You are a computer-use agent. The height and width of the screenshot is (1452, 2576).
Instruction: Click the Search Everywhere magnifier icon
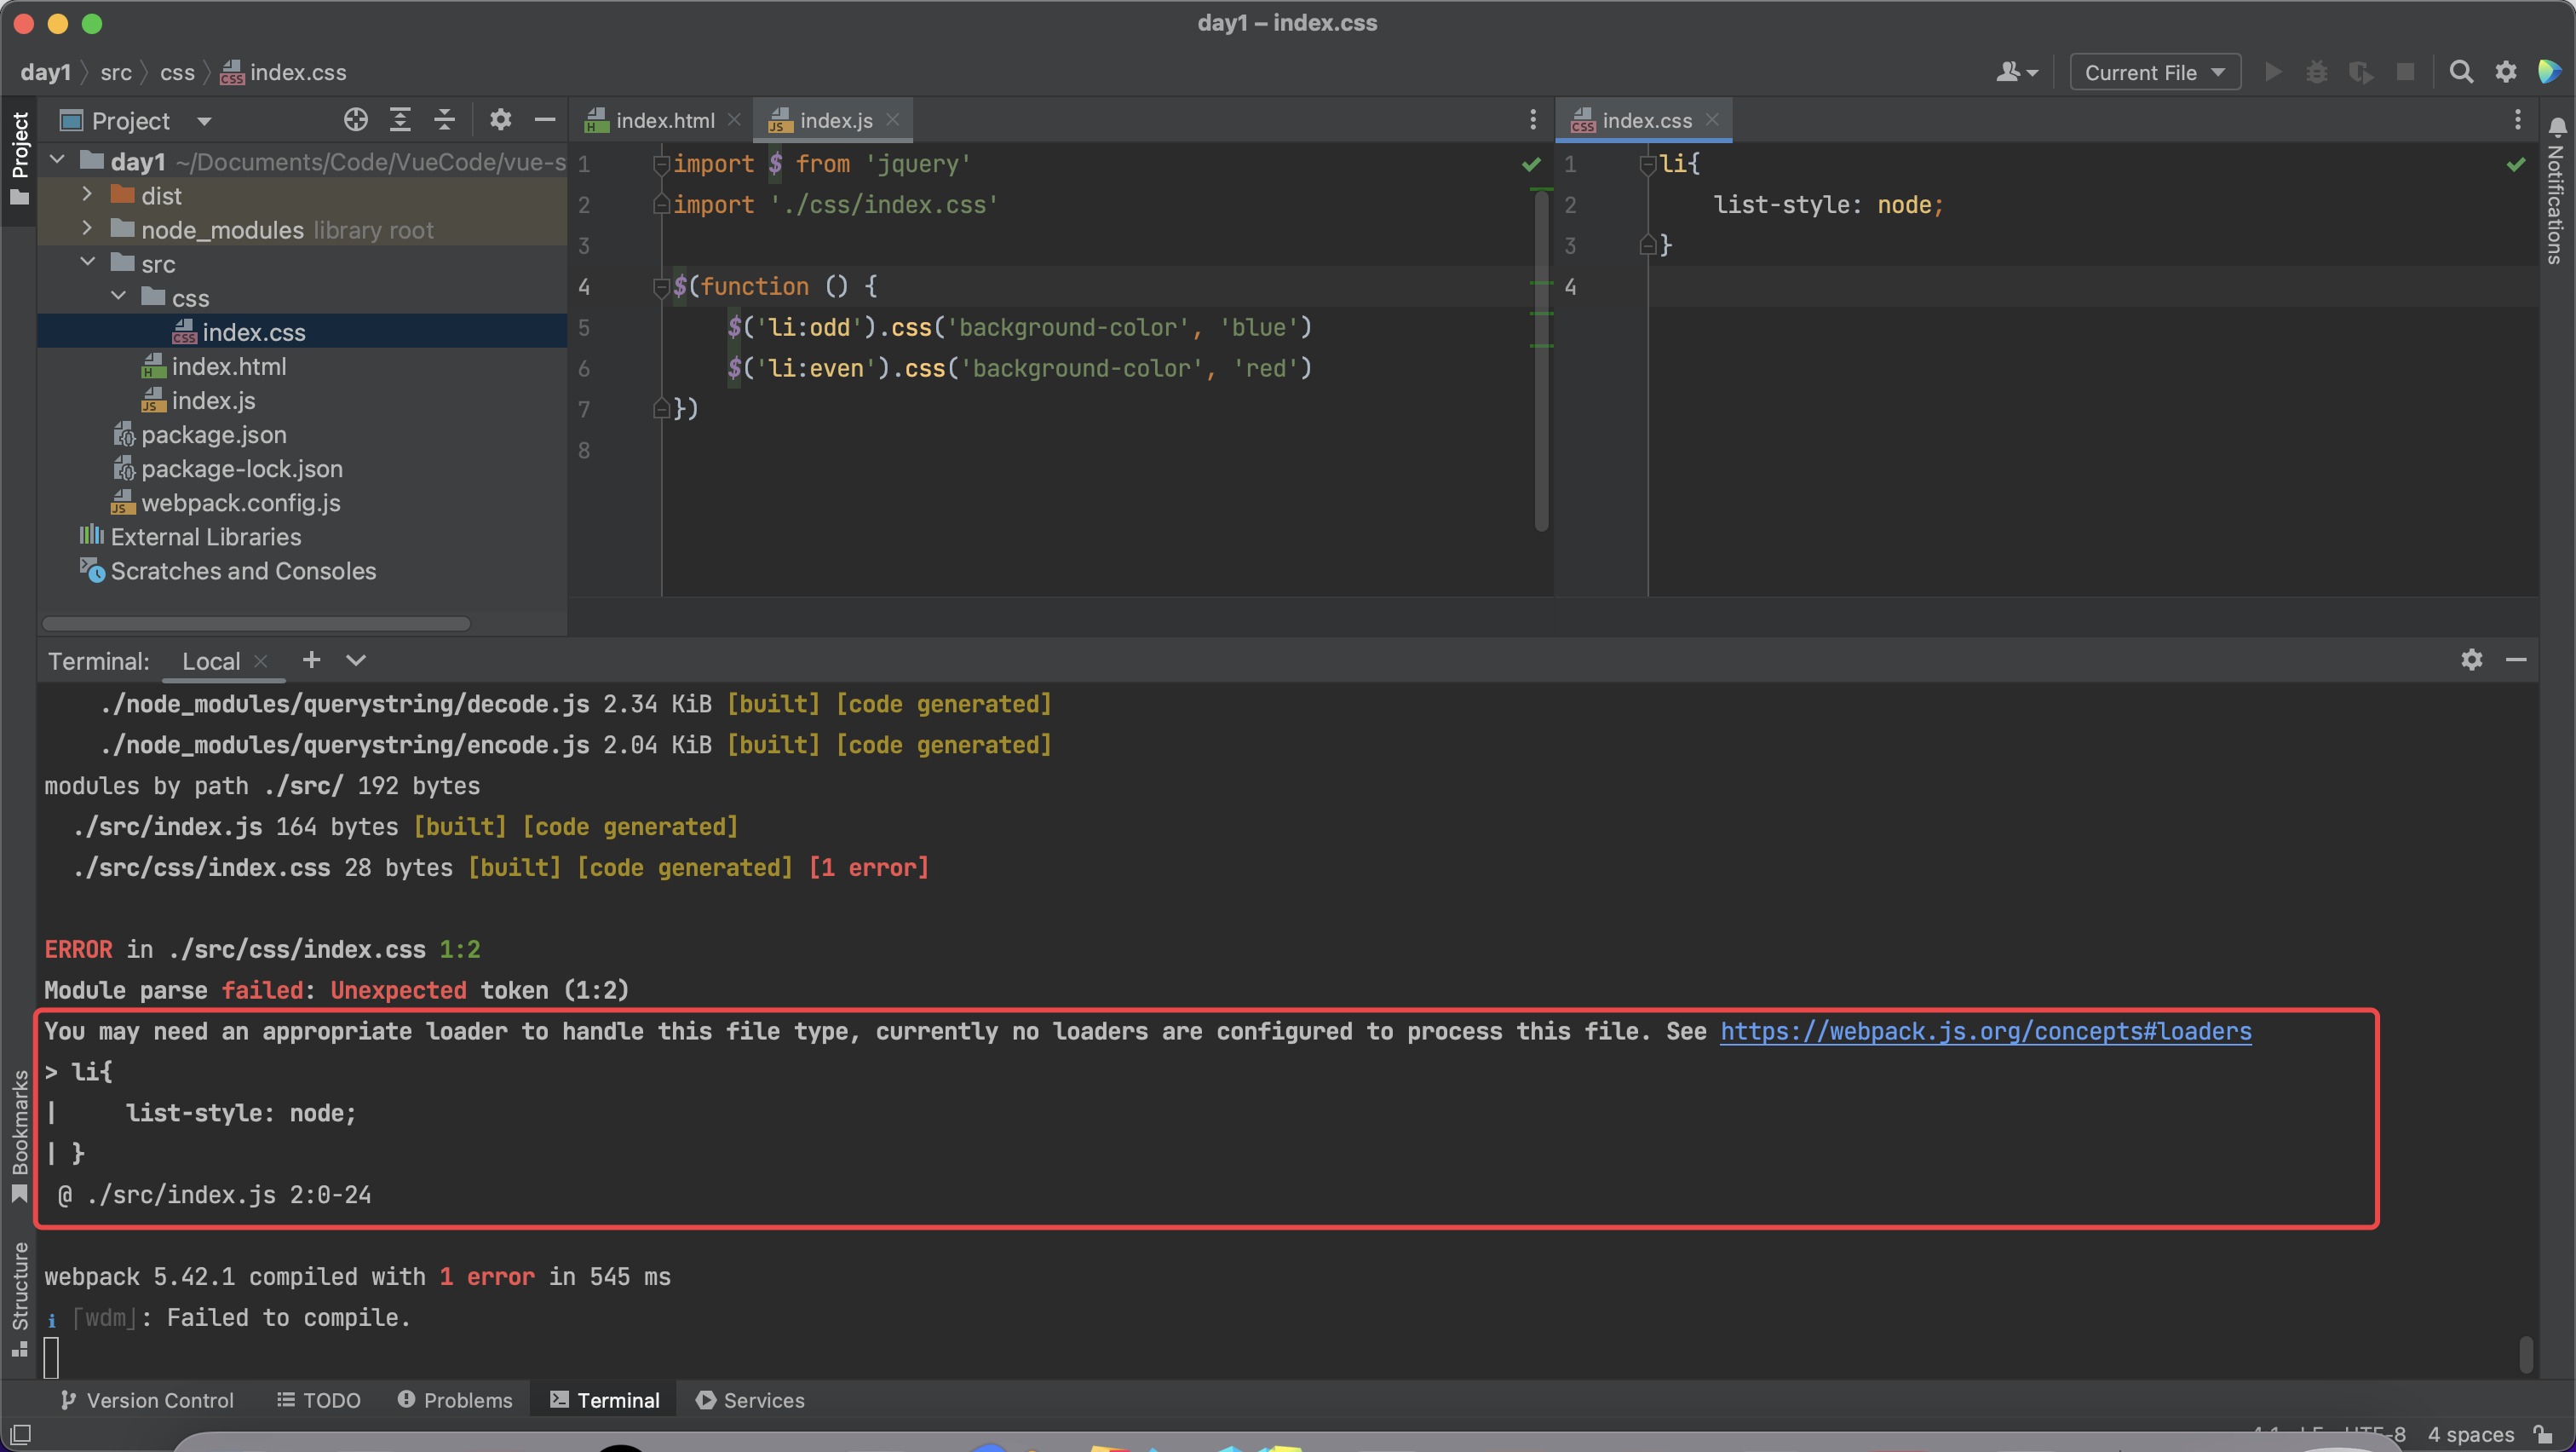click(x=2461, y=72)
